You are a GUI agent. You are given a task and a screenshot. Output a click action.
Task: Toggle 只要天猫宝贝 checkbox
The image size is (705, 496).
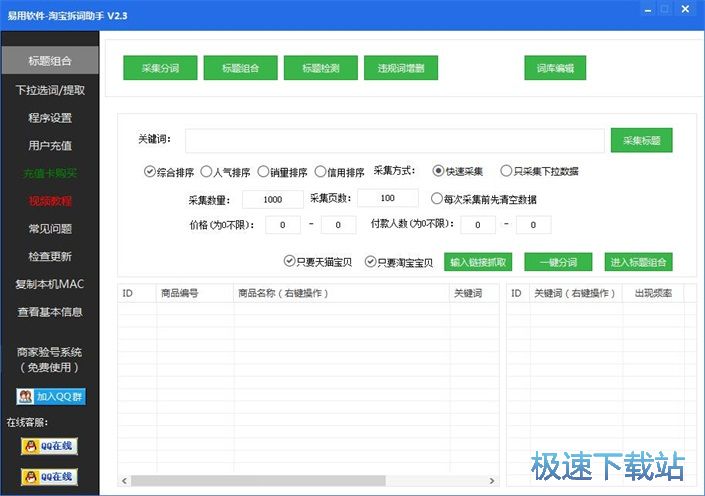coord(318,262)
